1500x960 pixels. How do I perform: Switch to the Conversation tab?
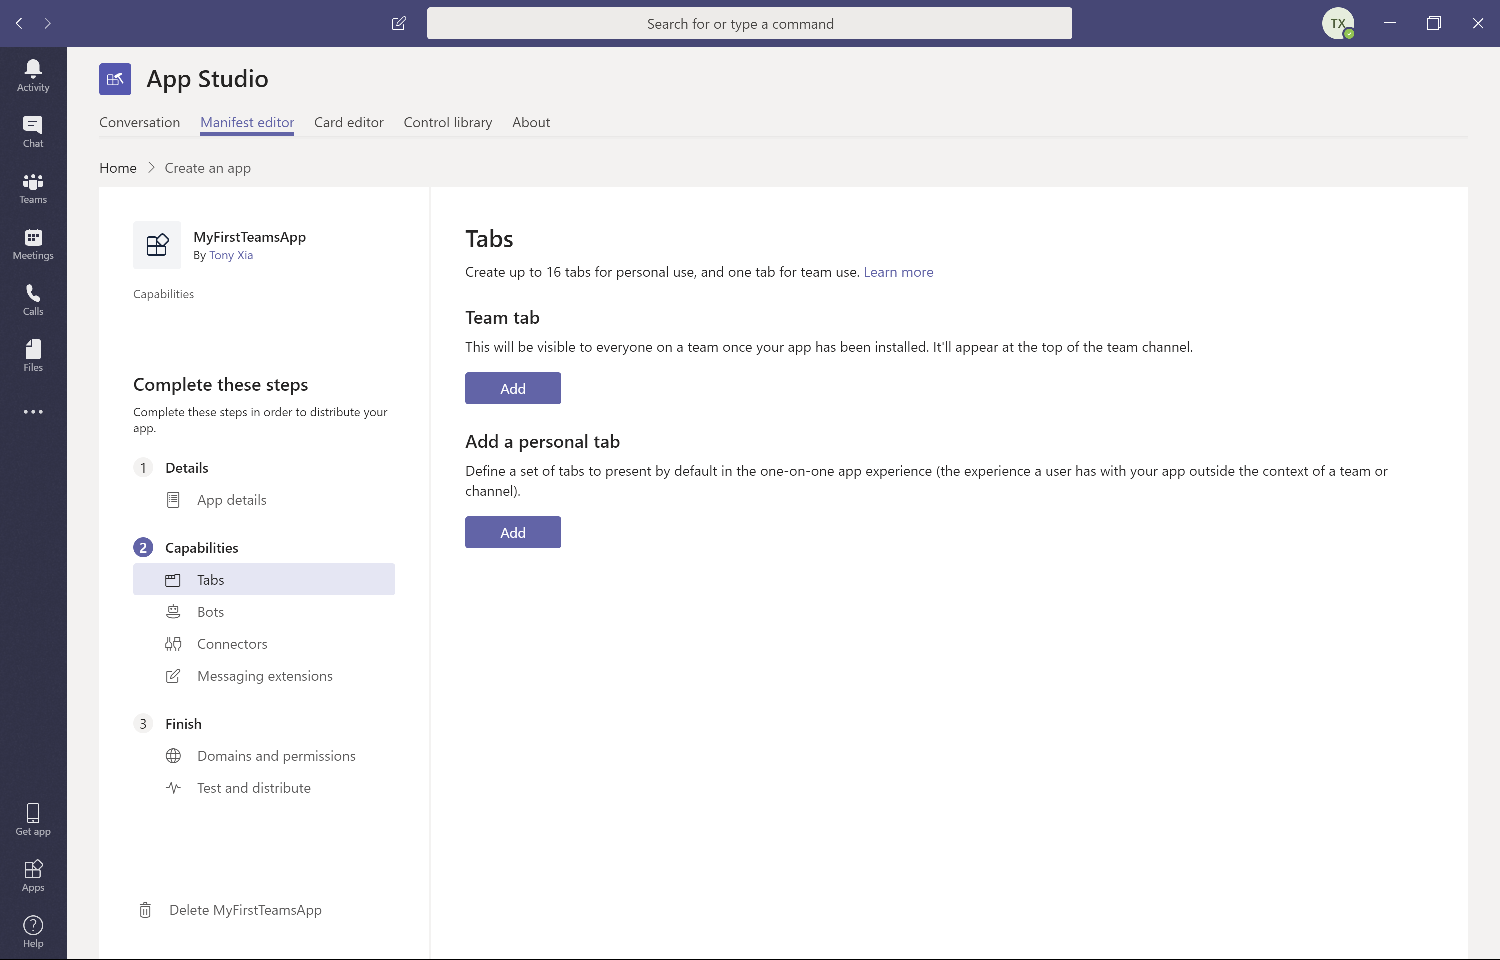tap(139, 122)
